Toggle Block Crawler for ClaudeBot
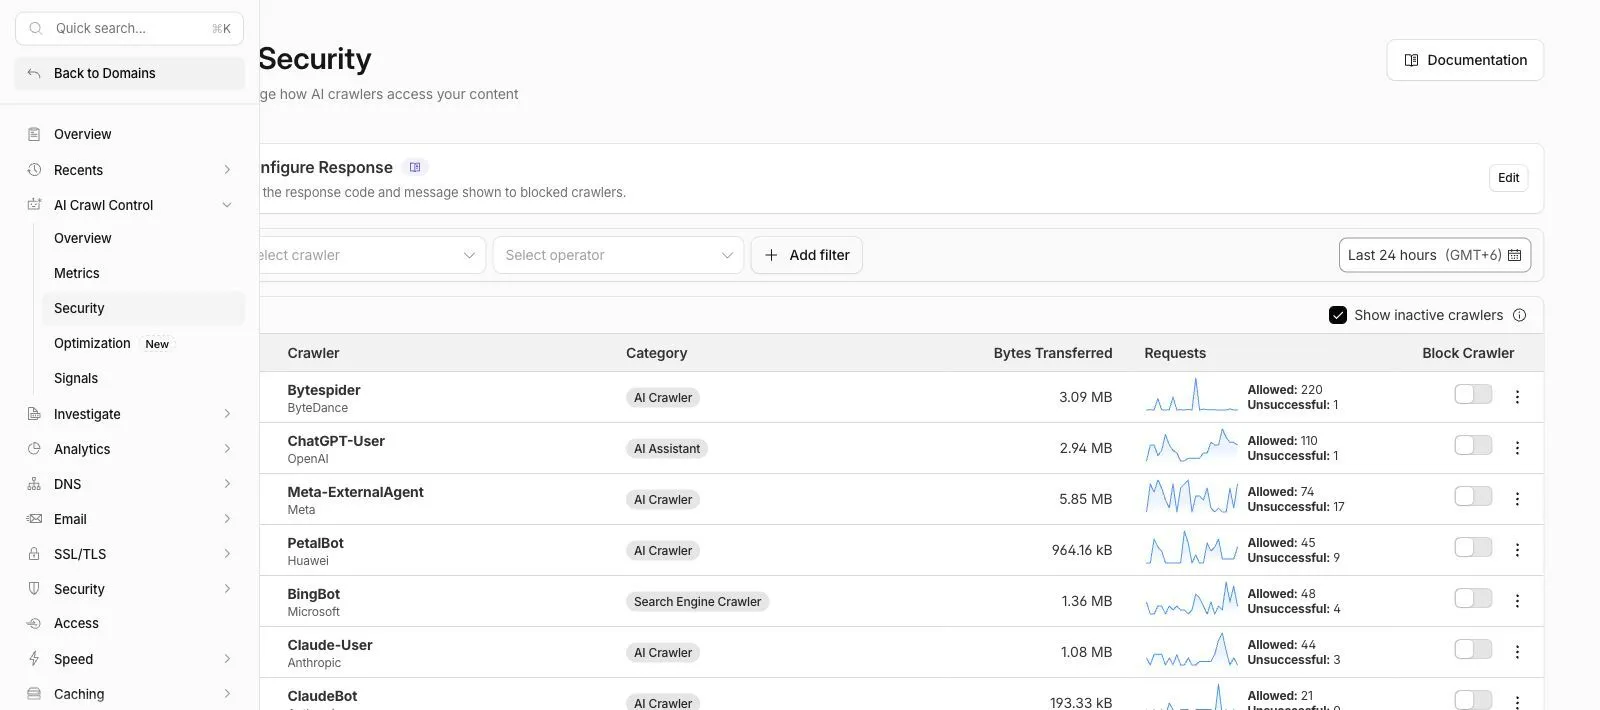This screenshot has height=710, width=1600. pyautogui.click(x=1473, y=700)
